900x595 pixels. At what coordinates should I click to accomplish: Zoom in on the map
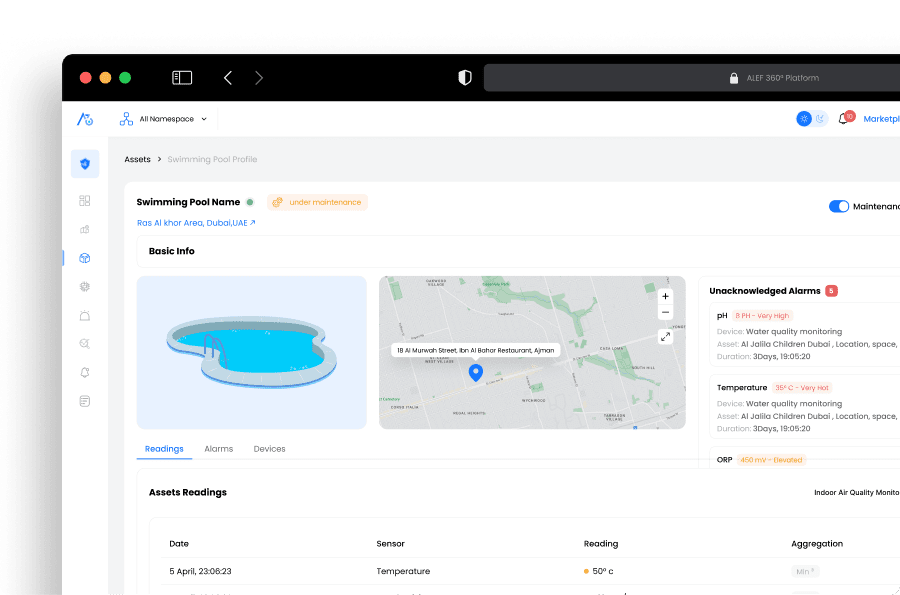[665, 296]
